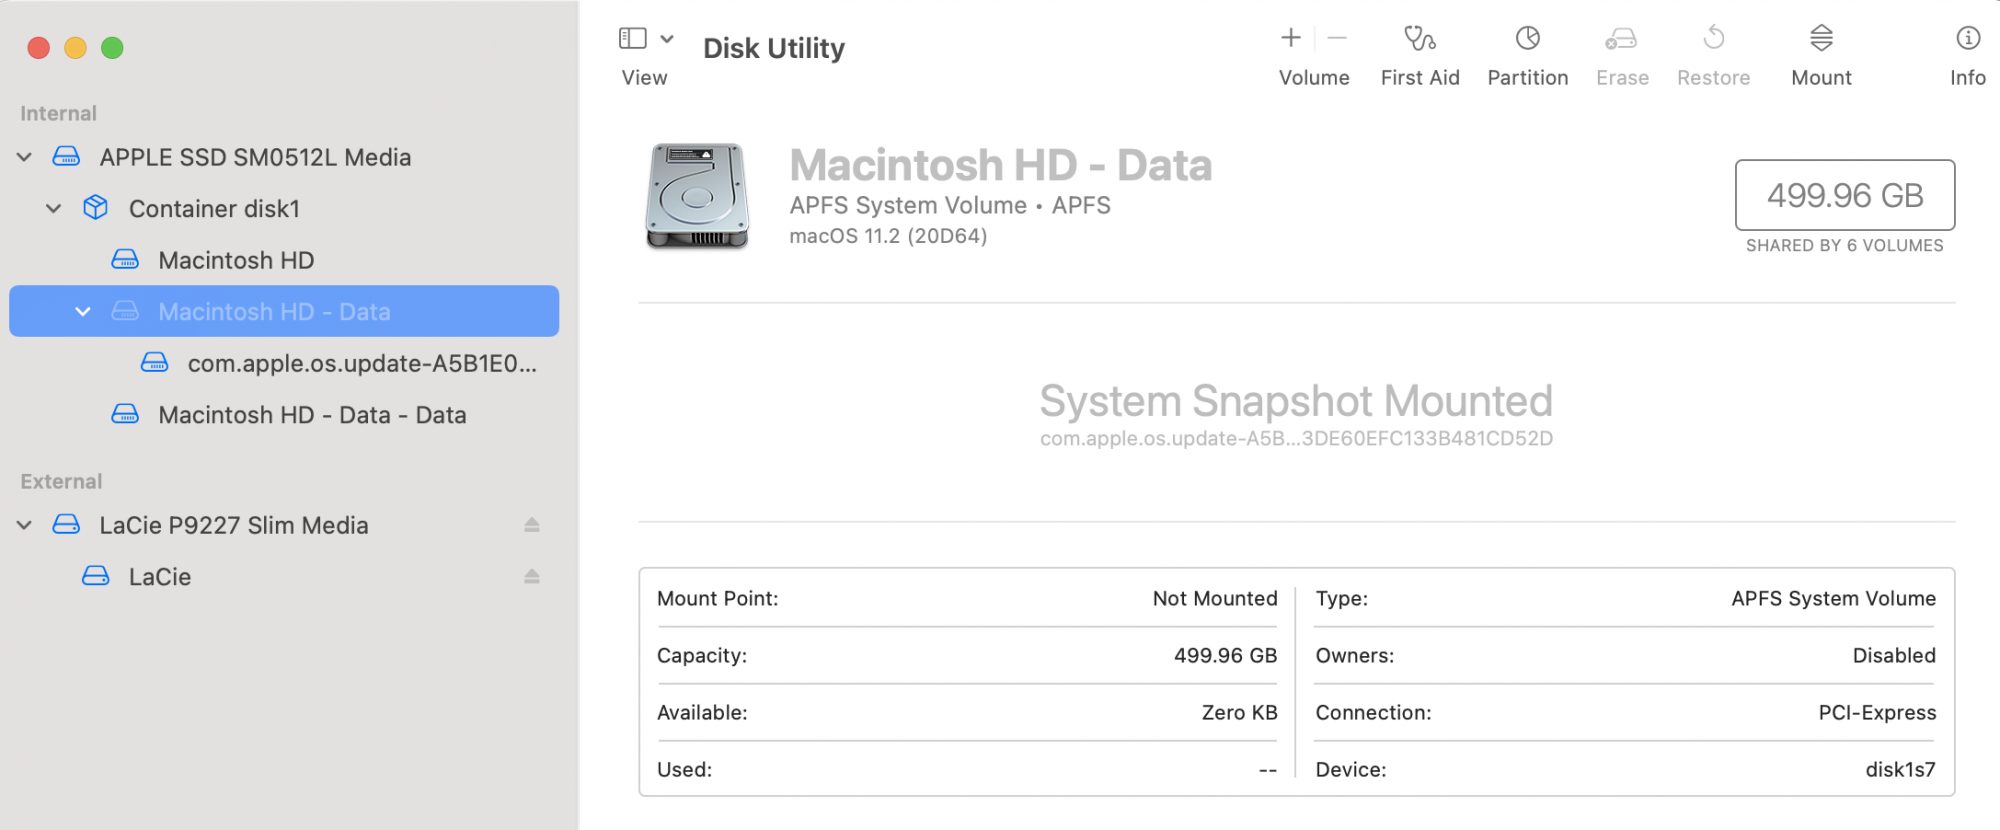
Task: Click the Type value 'APFS System Volume'
Action: (1834, 599)
